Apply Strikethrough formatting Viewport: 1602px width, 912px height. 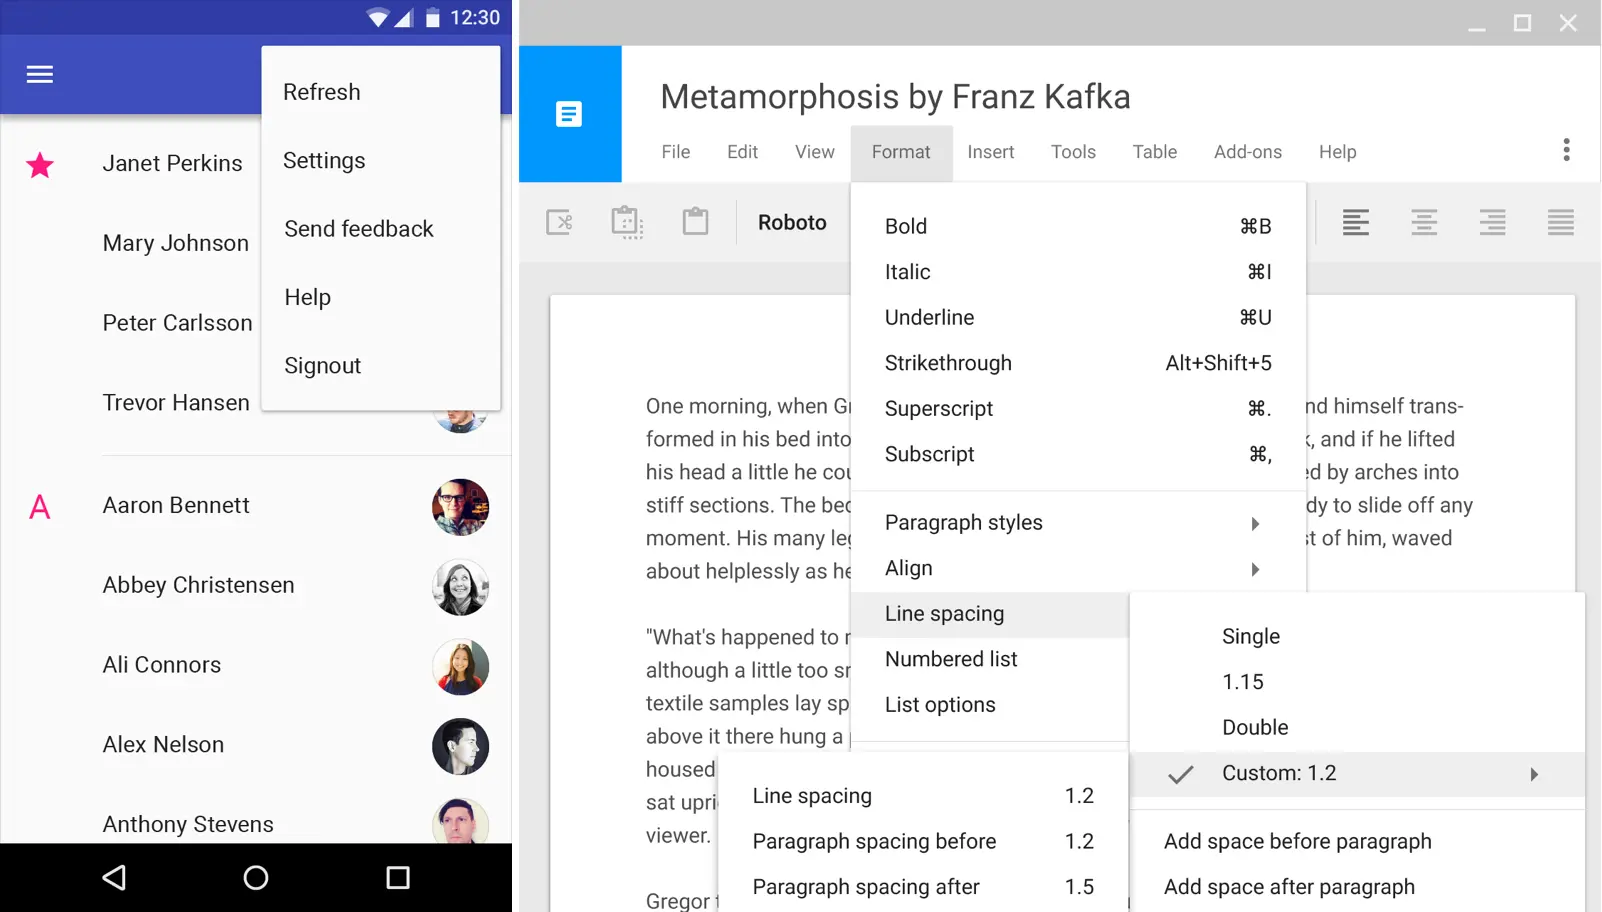pos(1078,363)
